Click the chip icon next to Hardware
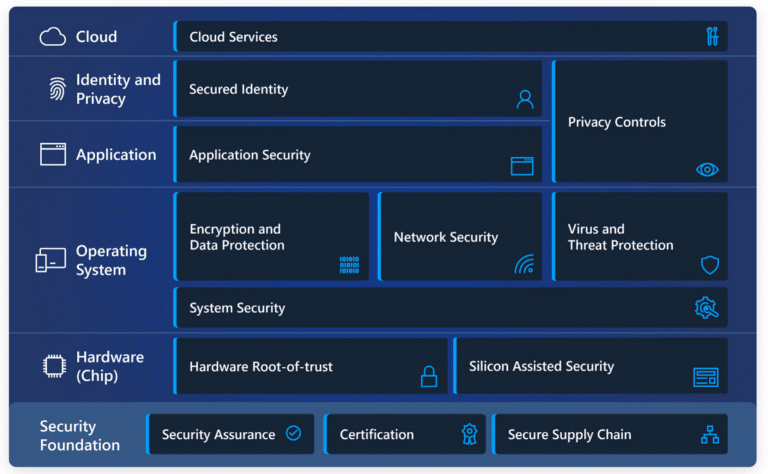The width and height of the screenshot is (768, 474). tap(53, 367)
